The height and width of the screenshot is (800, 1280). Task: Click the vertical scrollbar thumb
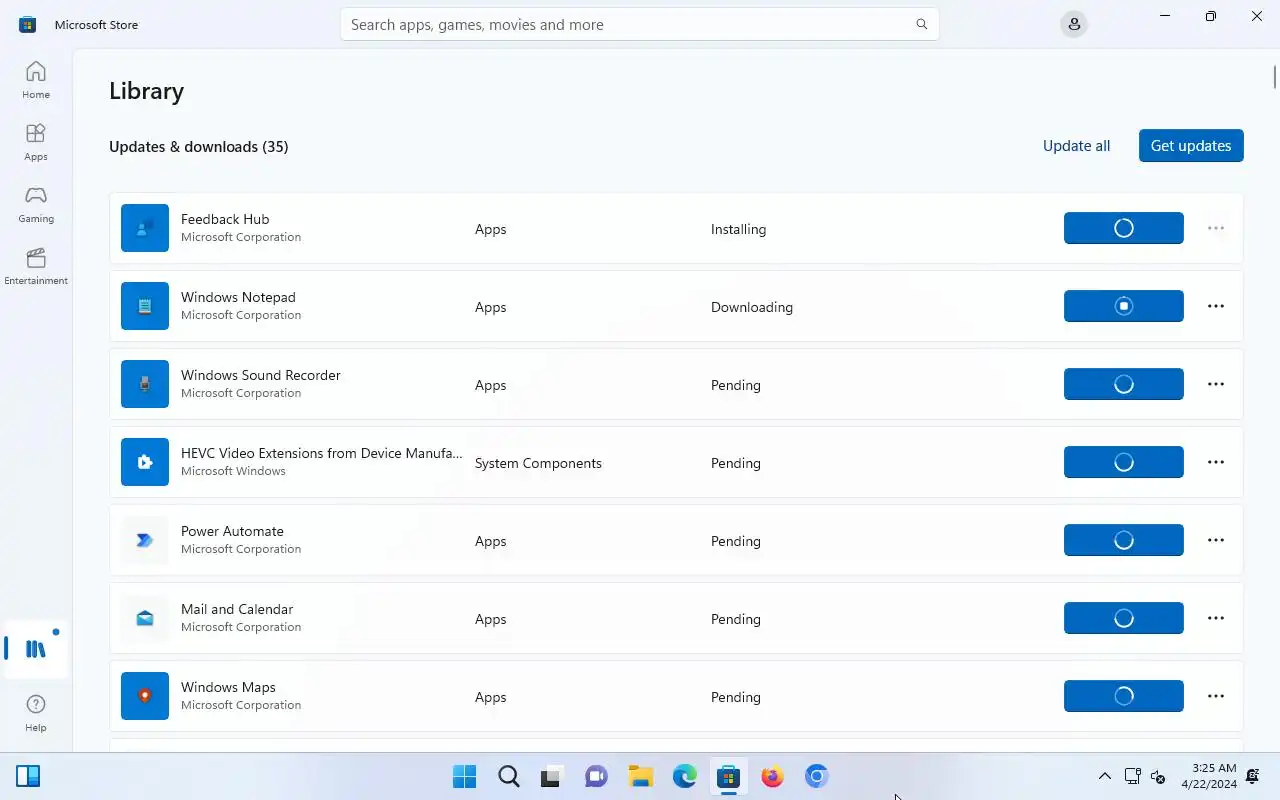1275,77
